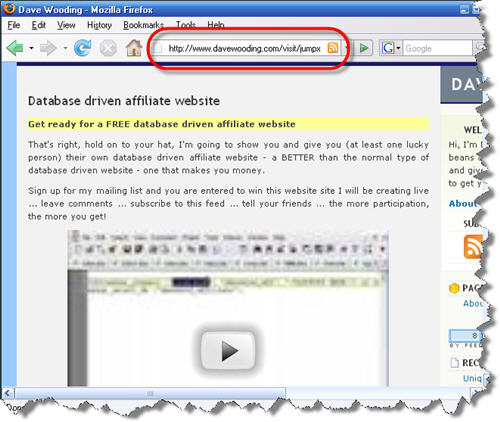This screenshot has width=500, height=422.
Task: Click the RSS feed icon in address bar
Action: coord(333,48)
